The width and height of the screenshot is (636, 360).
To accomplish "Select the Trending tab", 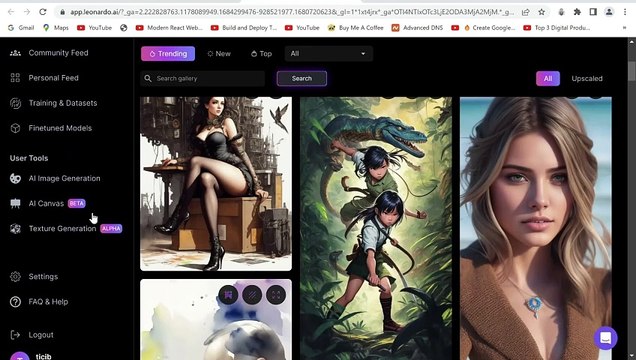I will 168,54.
